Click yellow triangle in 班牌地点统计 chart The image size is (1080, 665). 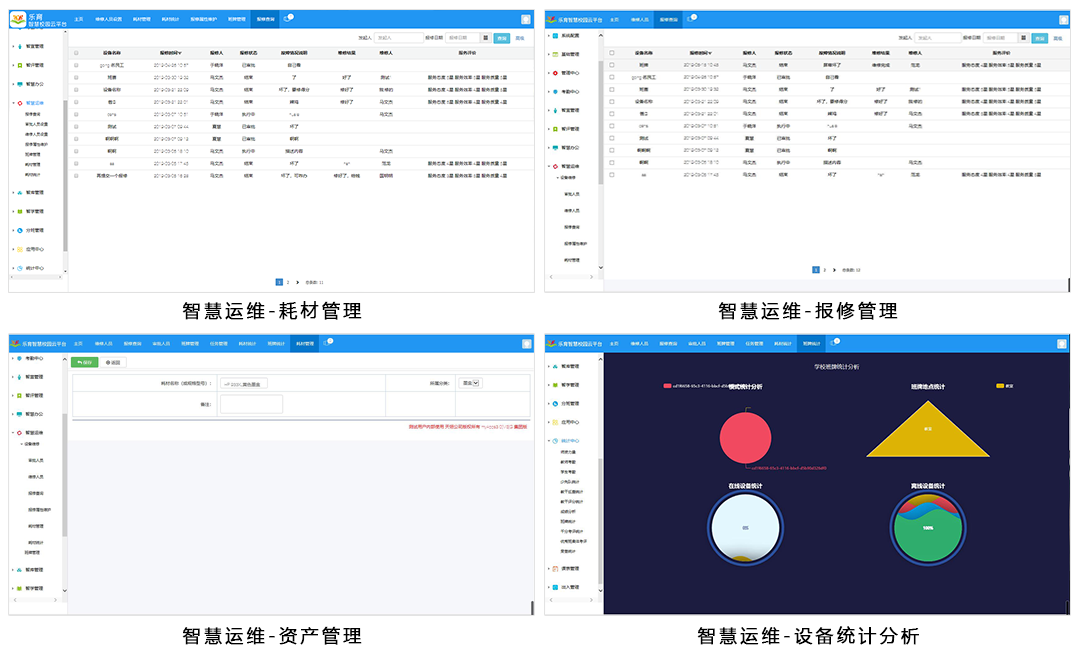(928, 429)
